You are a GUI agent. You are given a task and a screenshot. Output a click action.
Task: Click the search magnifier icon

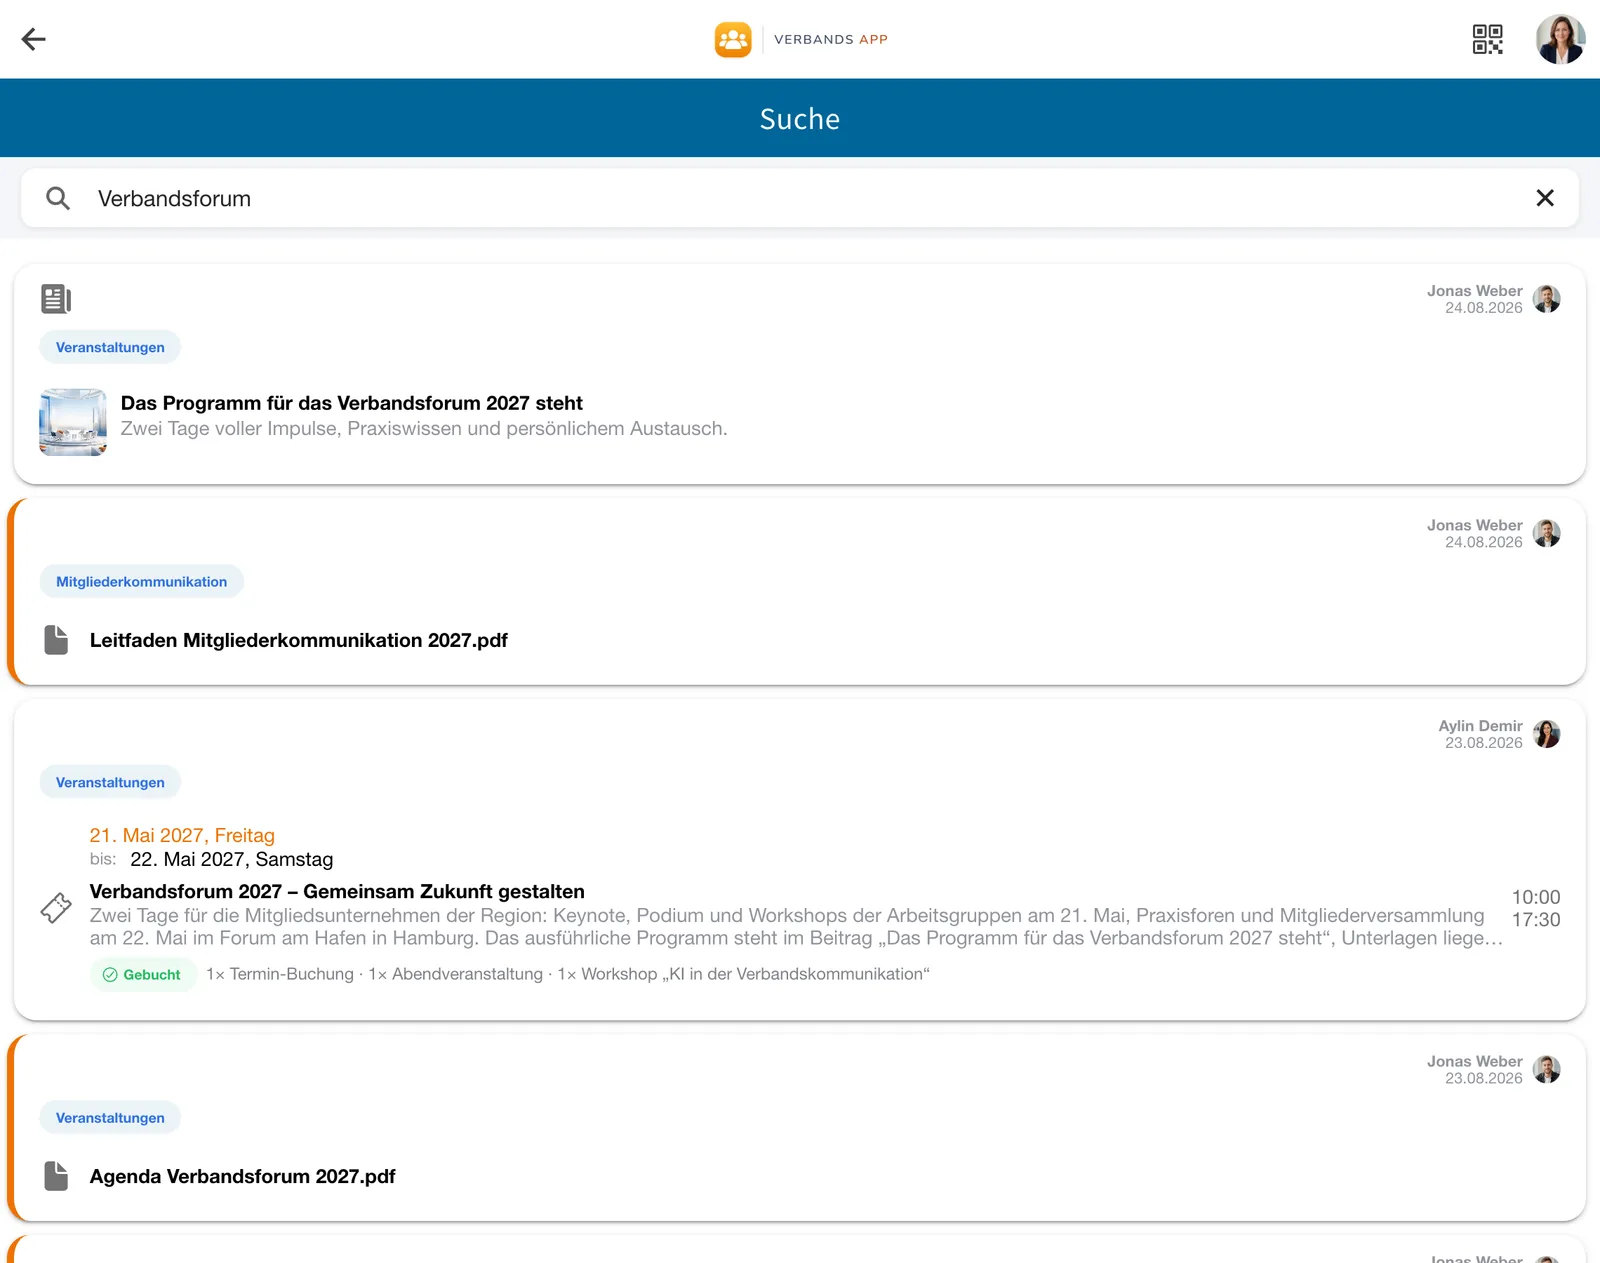pos(58,198)
